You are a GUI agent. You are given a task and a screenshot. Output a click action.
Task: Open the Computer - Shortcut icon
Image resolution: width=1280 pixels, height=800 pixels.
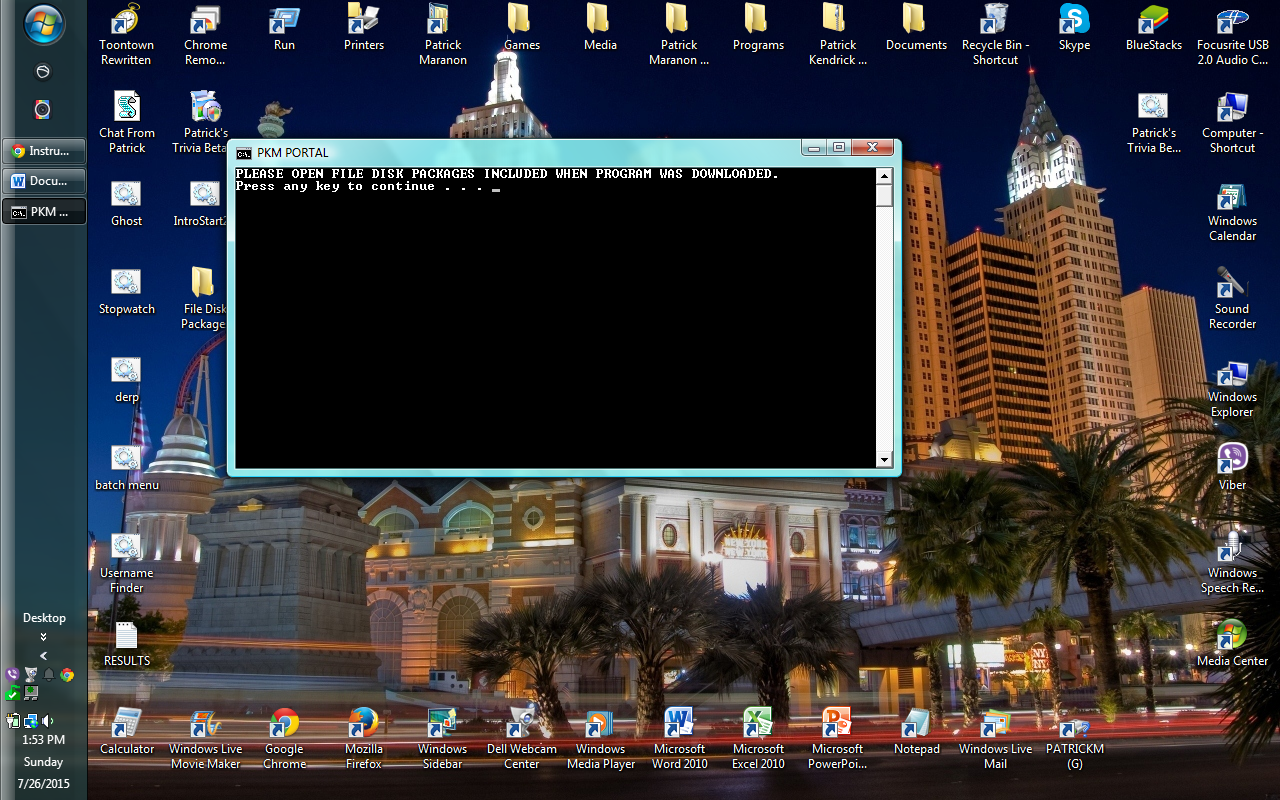point(1232,122)
